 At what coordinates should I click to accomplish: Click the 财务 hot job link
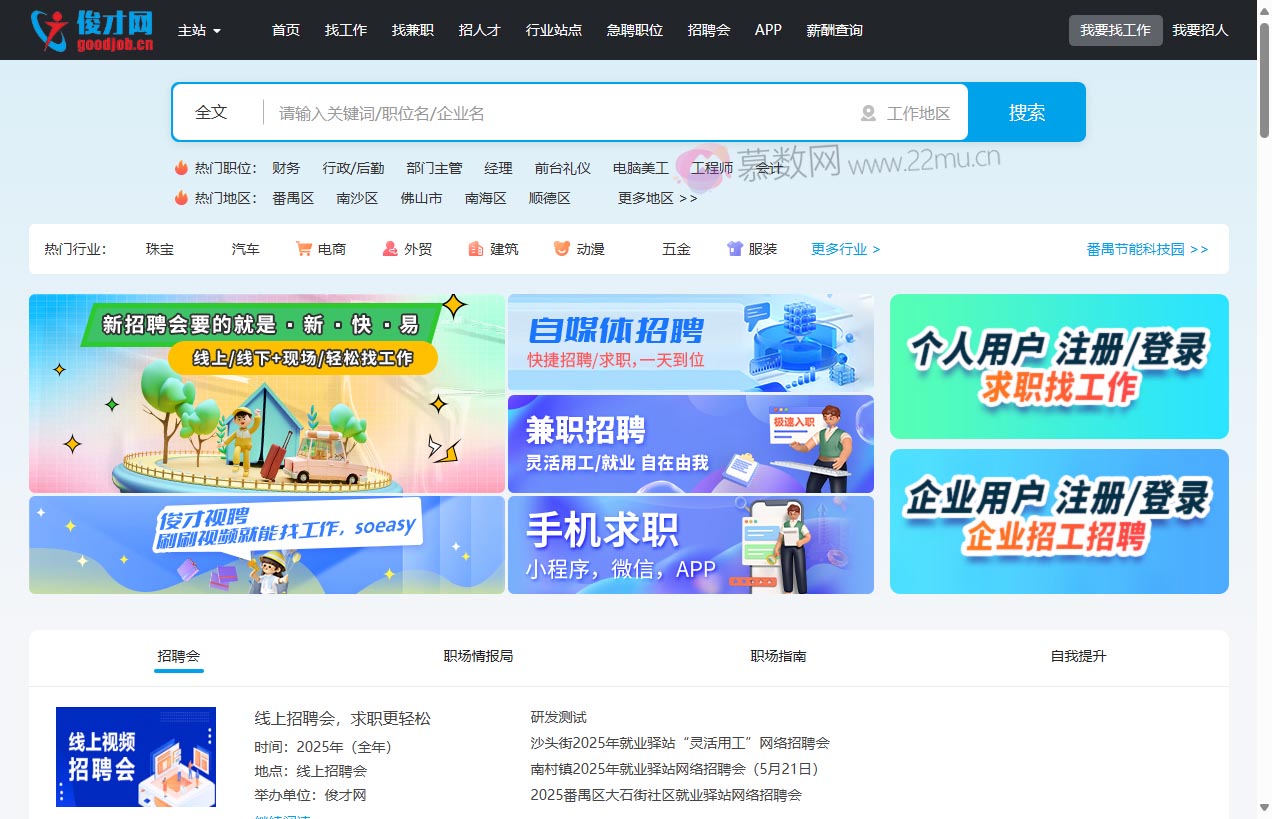point(286,168)
